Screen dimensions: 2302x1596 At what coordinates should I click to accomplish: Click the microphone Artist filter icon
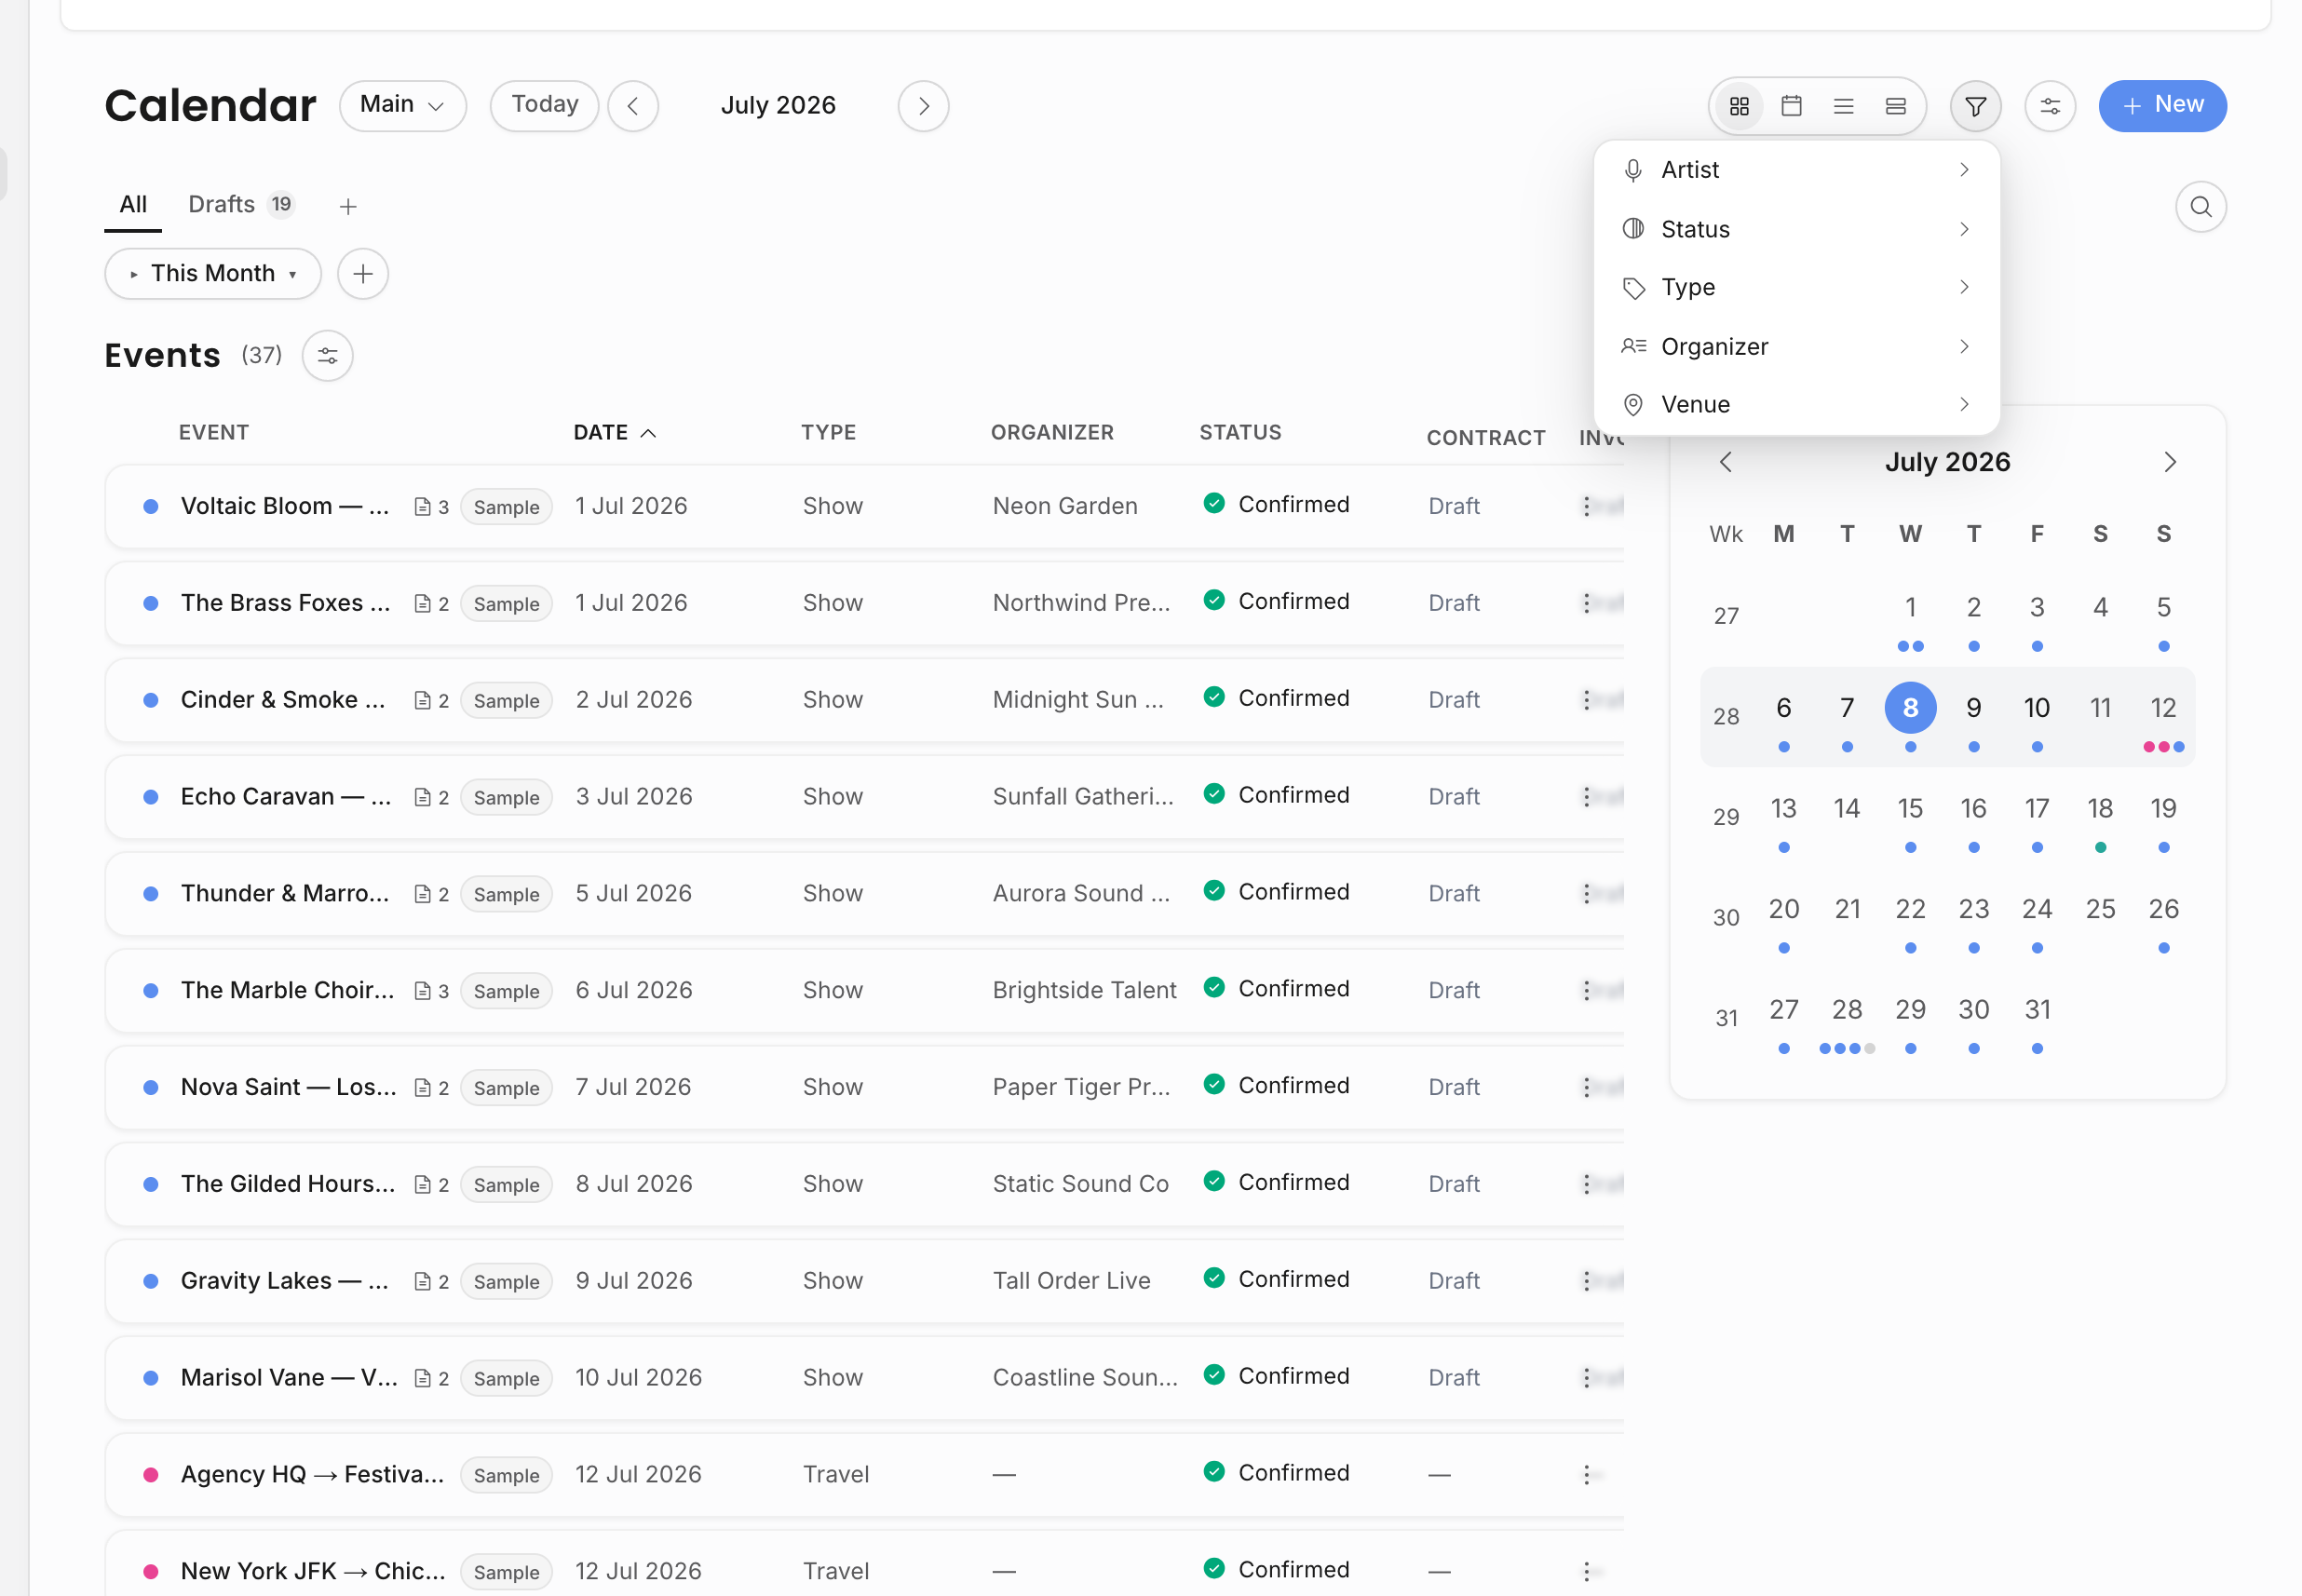click(1633, 170)
